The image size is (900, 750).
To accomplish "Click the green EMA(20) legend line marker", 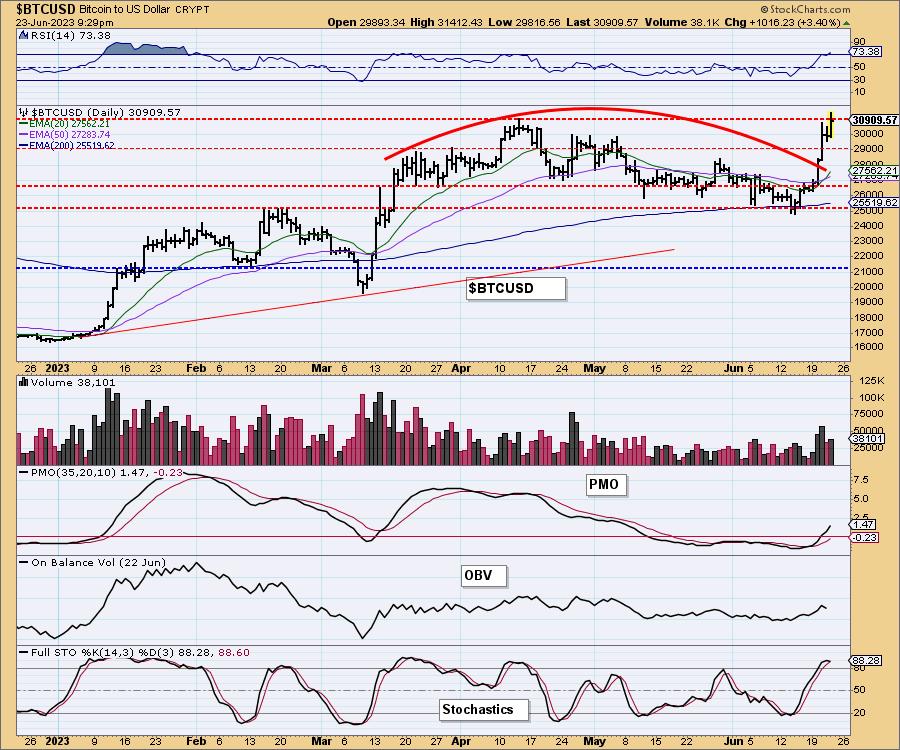I will (24, 123).
